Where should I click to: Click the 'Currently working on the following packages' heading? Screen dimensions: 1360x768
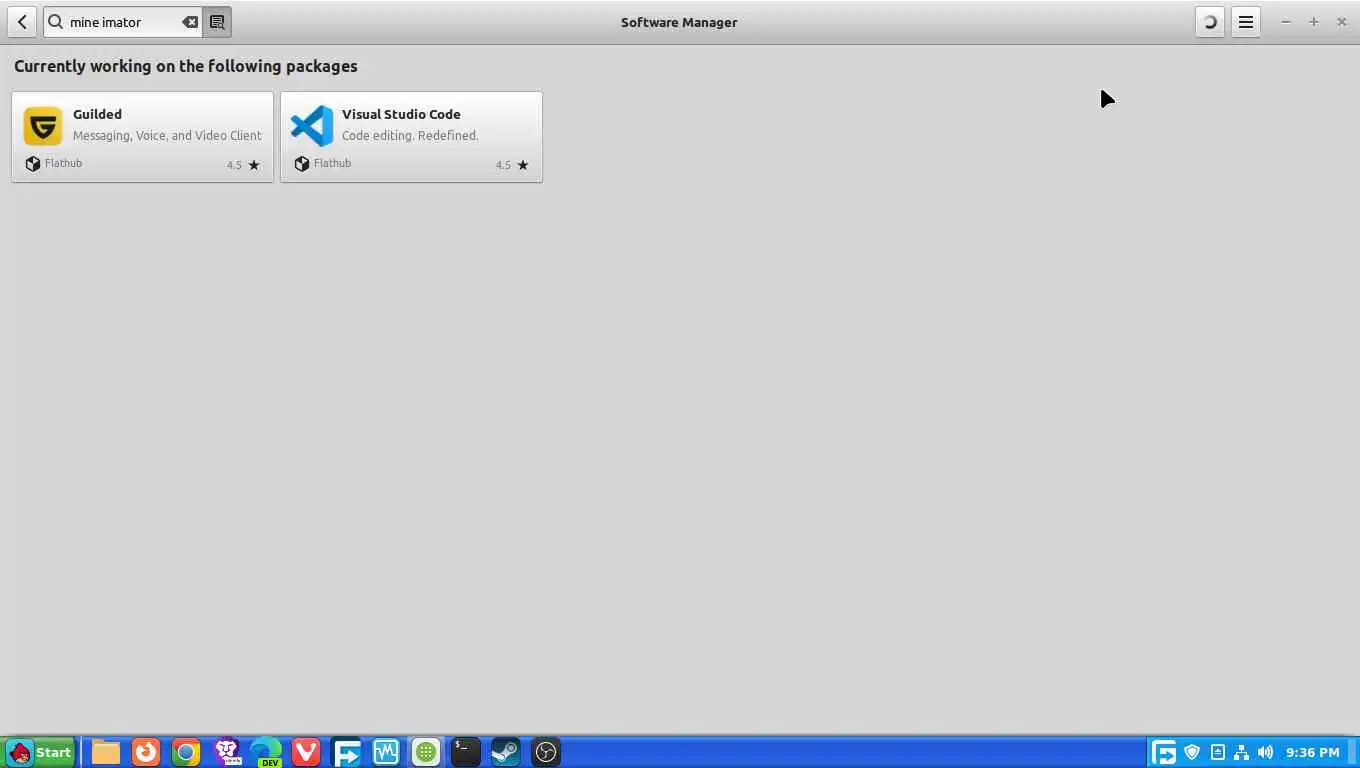click(x=186, y=66)
